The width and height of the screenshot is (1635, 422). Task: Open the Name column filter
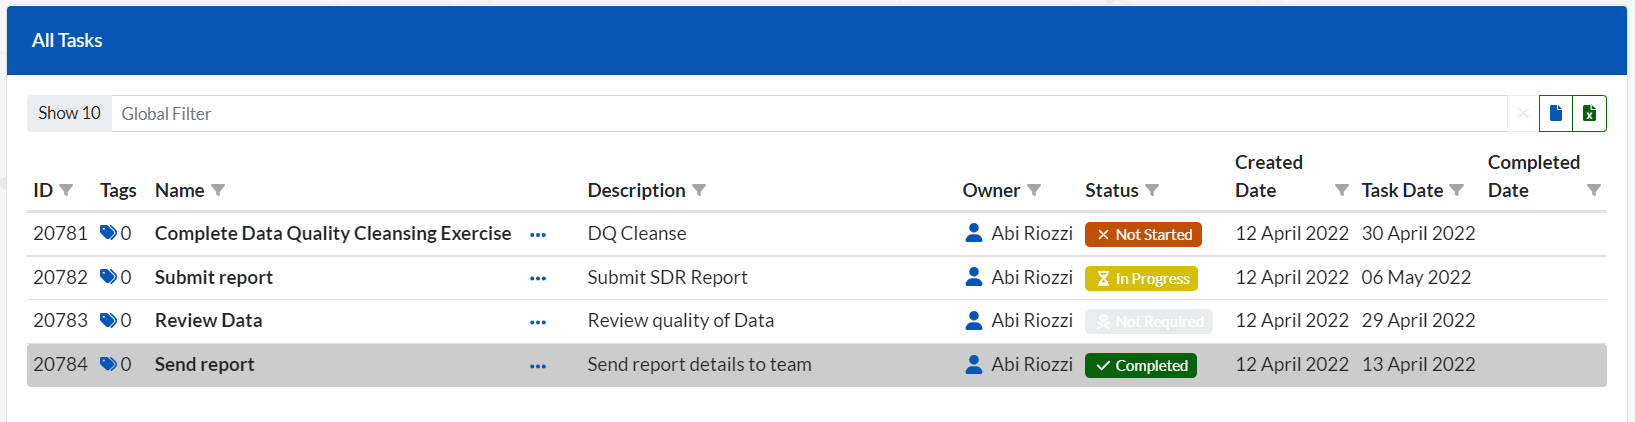(x=218, y=190)
